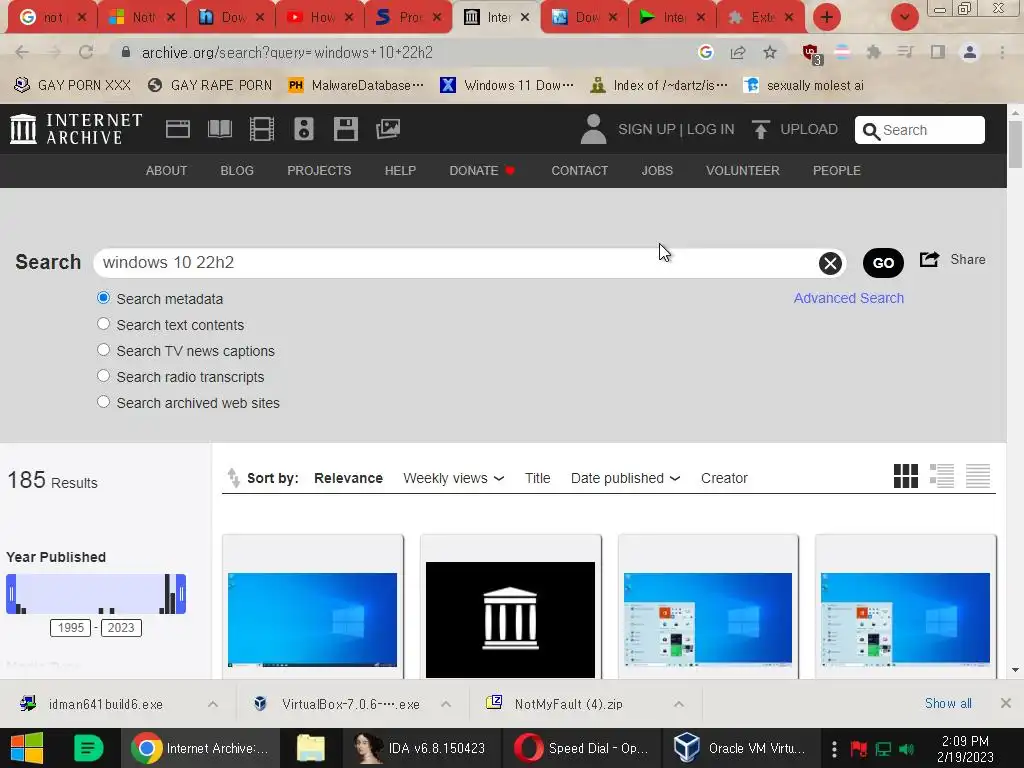Open IDA v6.8 taskbar item
1024x768 pixels.
(x=423, y=748)
